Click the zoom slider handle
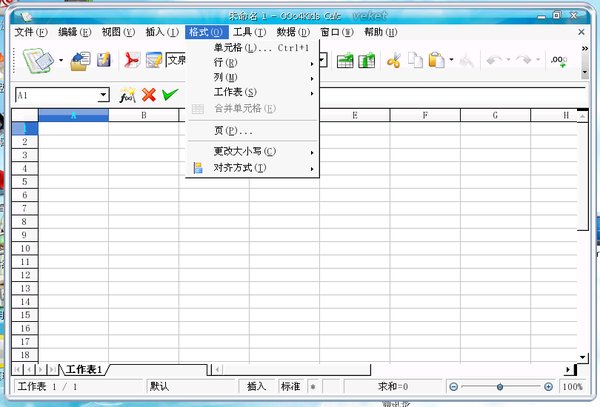The image size is (600, 407). 500,387
